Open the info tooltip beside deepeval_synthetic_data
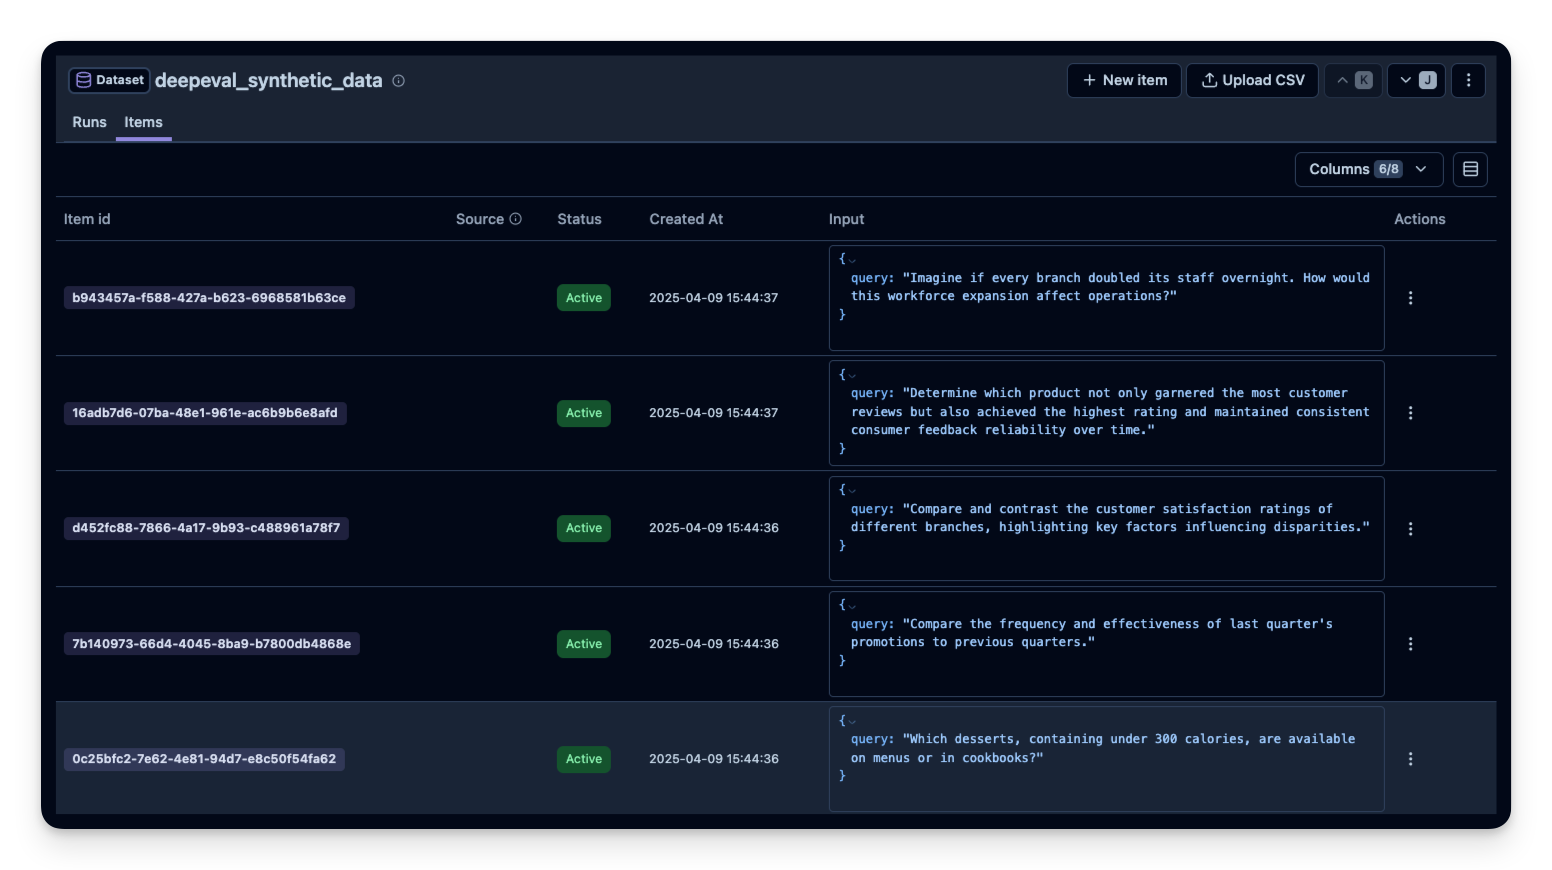 coord(398,81)
